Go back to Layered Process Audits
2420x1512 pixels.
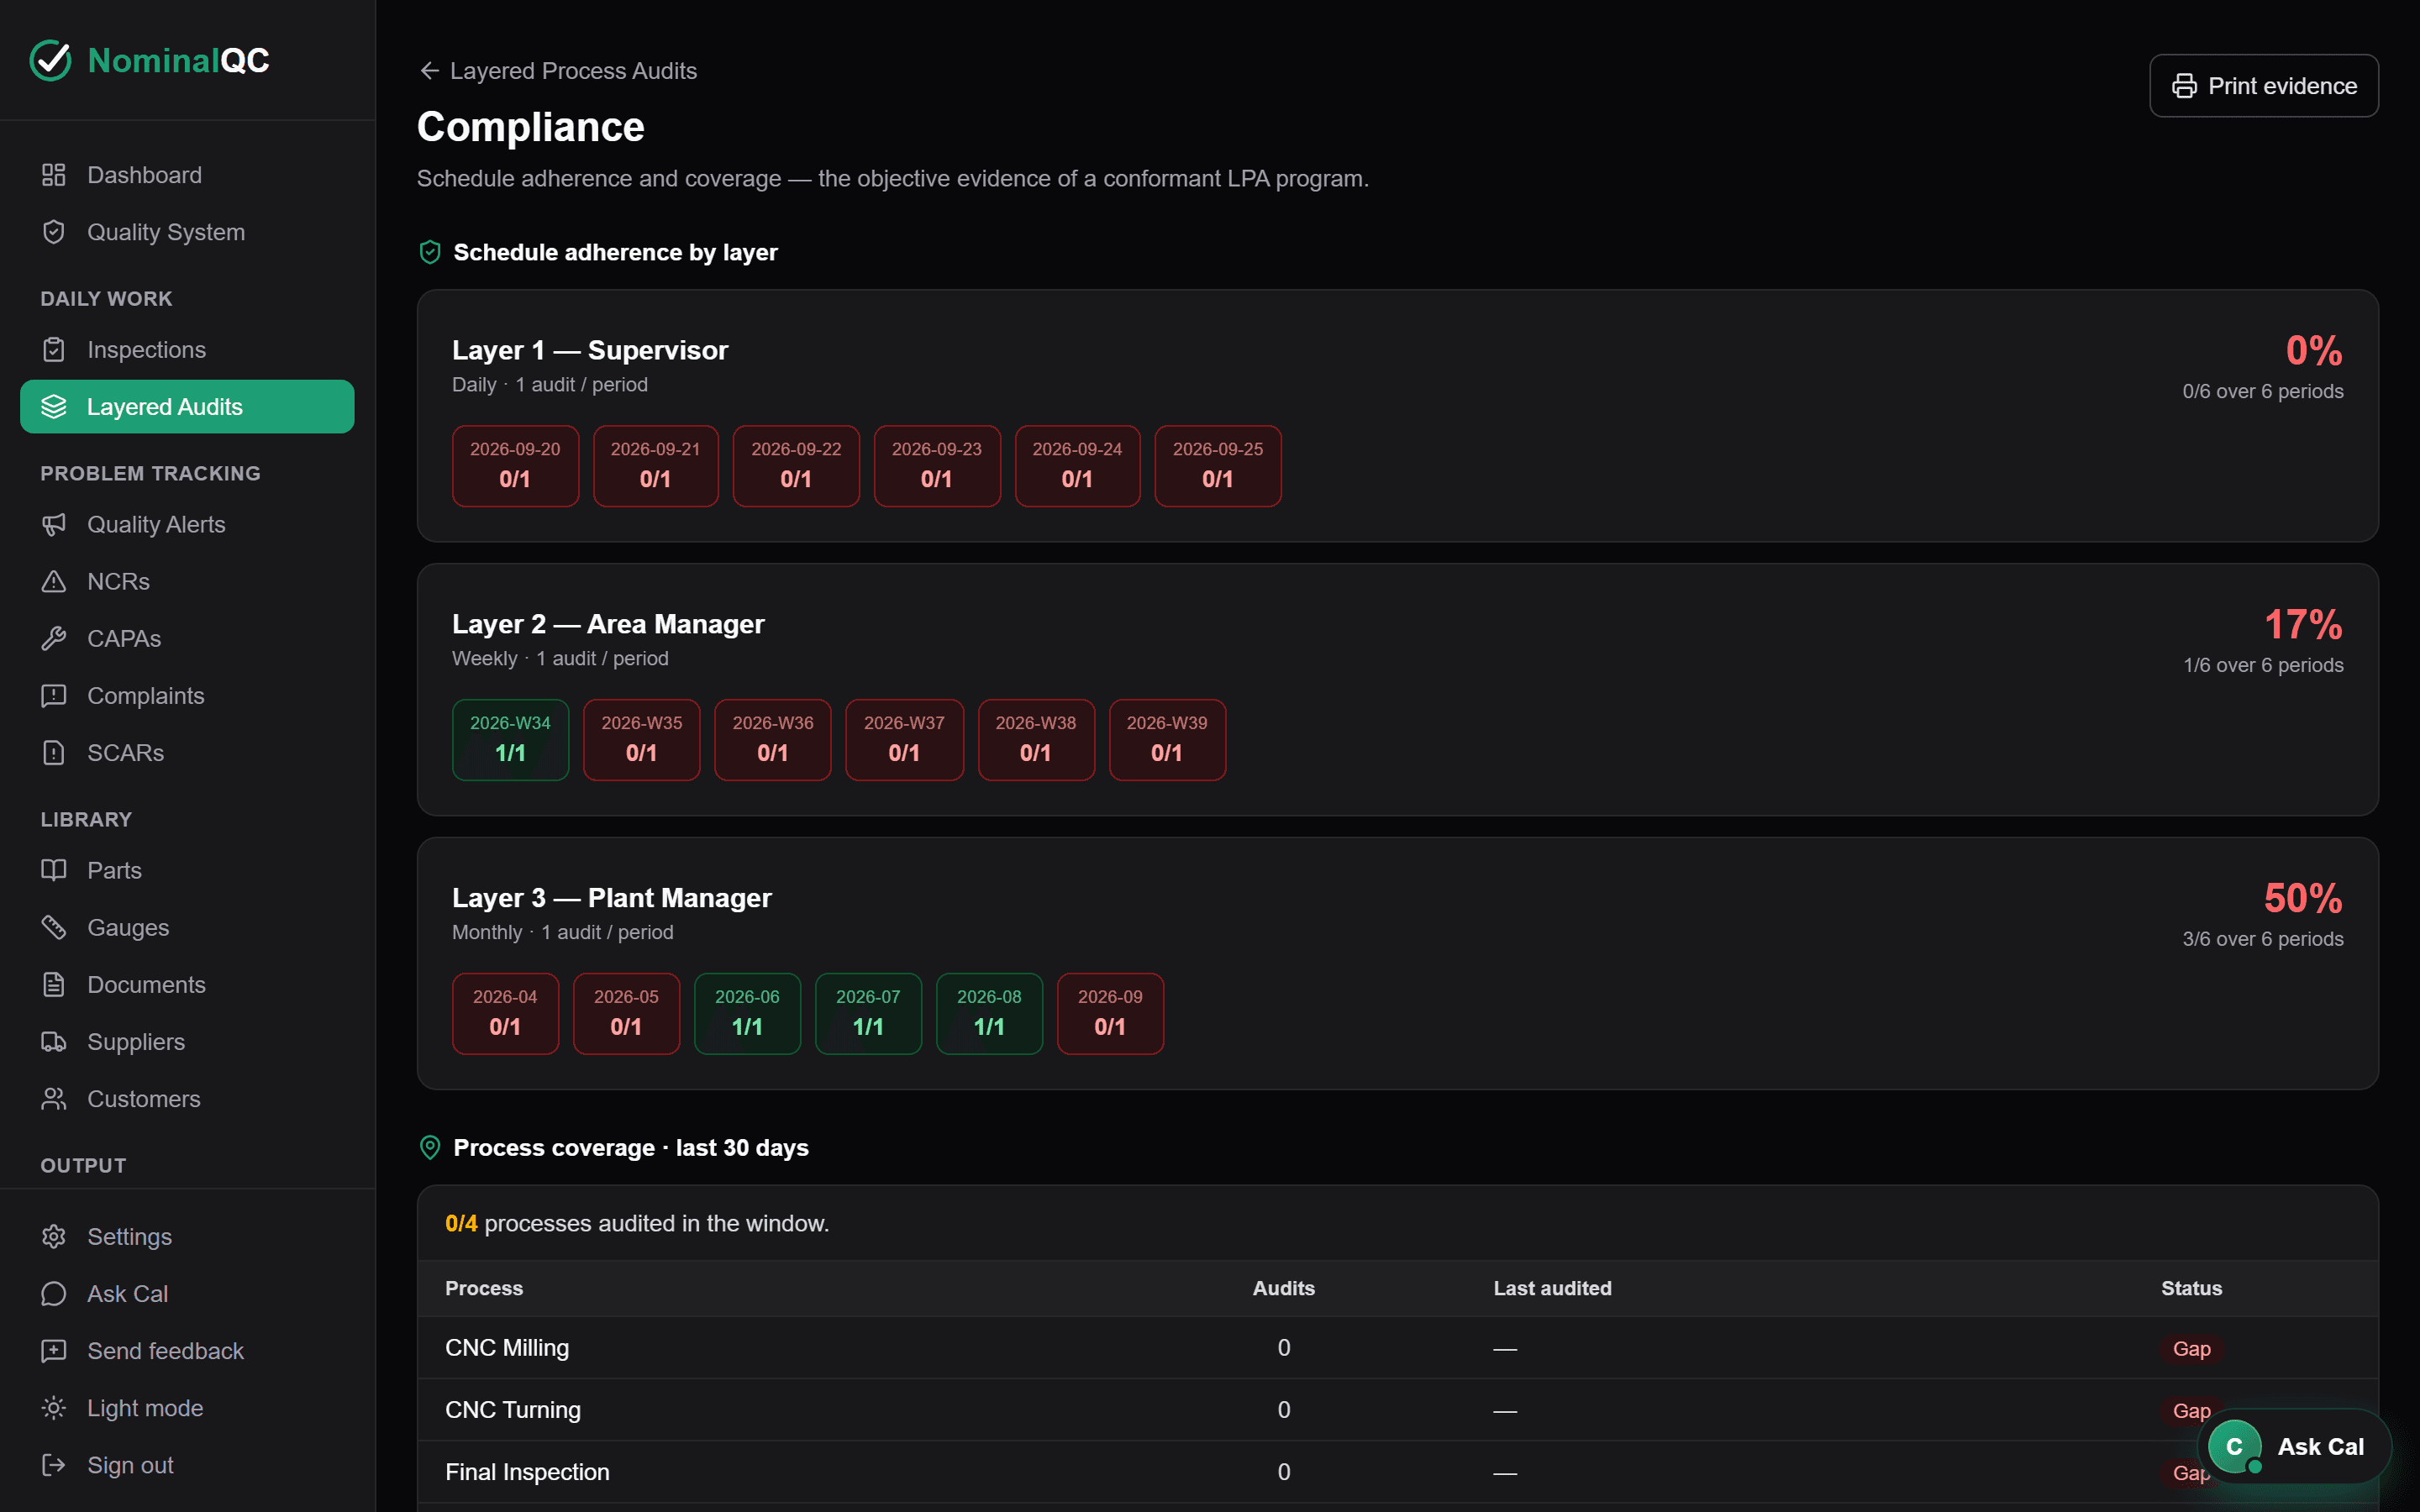(558, 71)
